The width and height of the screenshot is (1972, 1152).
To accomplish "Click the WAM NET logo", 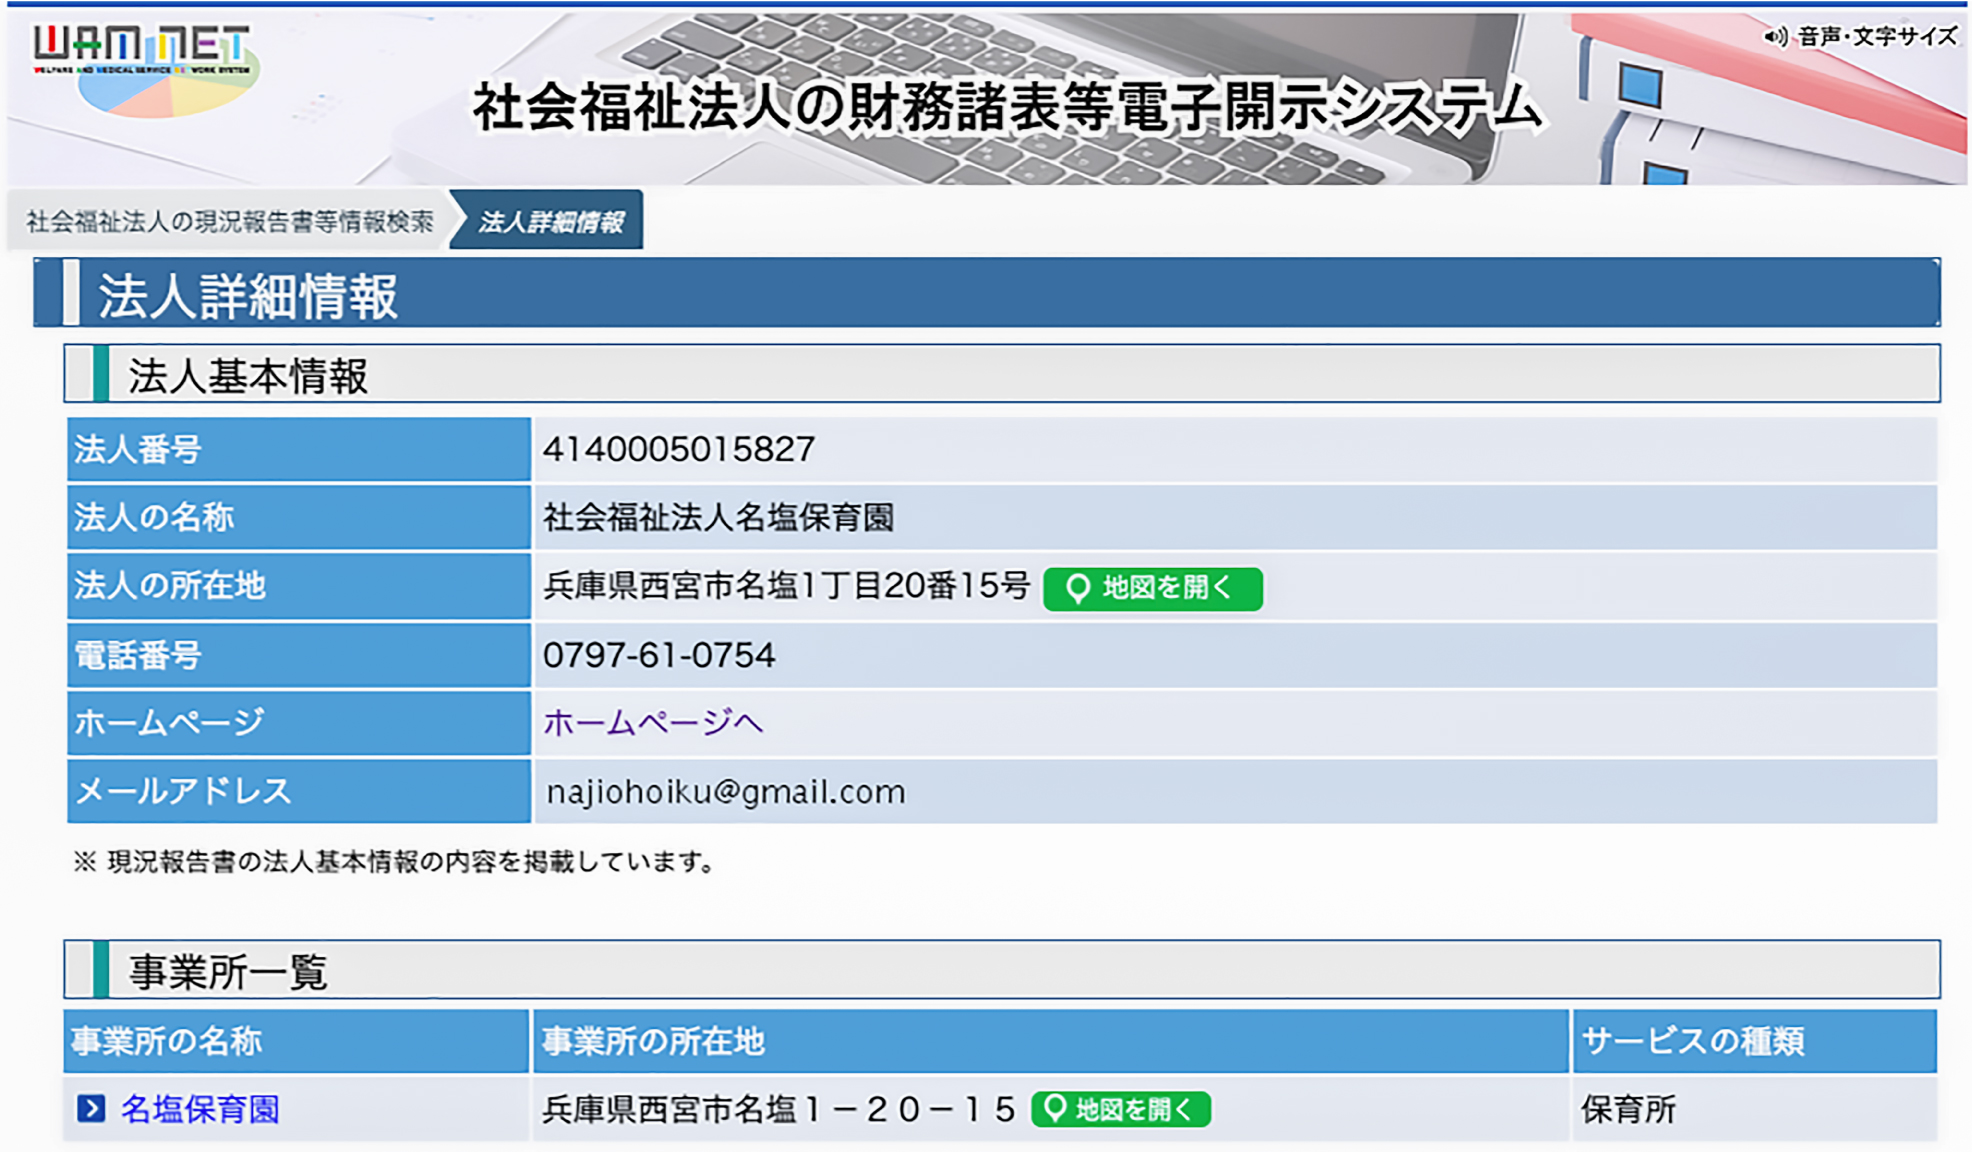I will (140, 45).
